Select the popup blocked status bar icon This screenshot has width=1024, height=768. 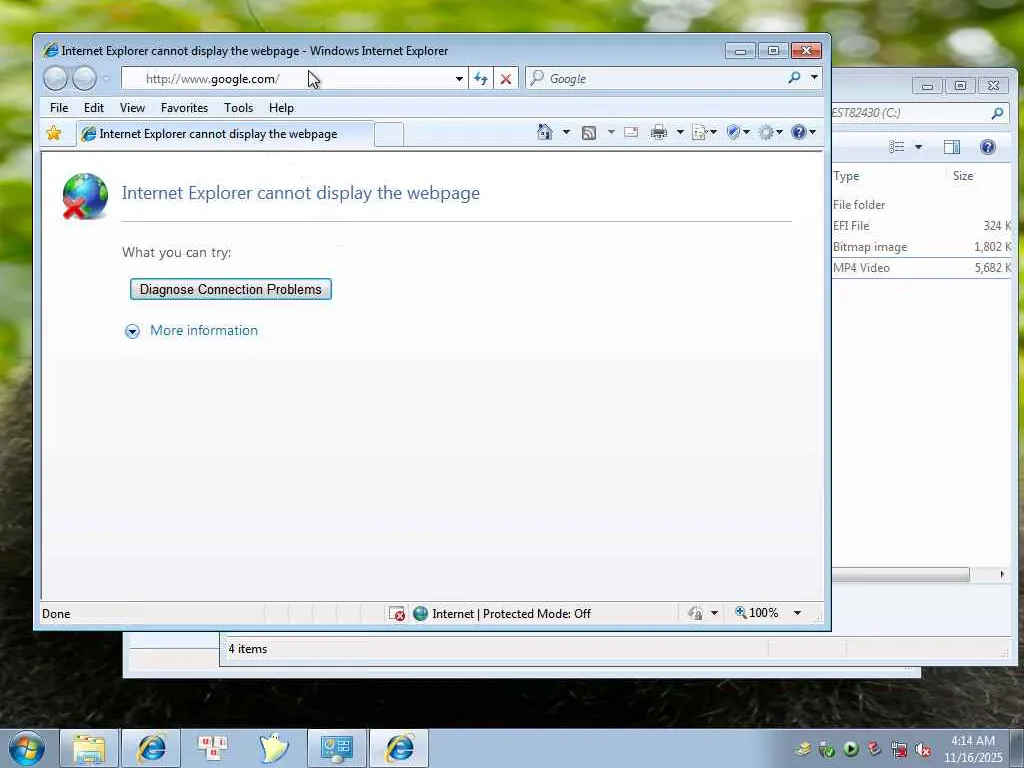396,613
